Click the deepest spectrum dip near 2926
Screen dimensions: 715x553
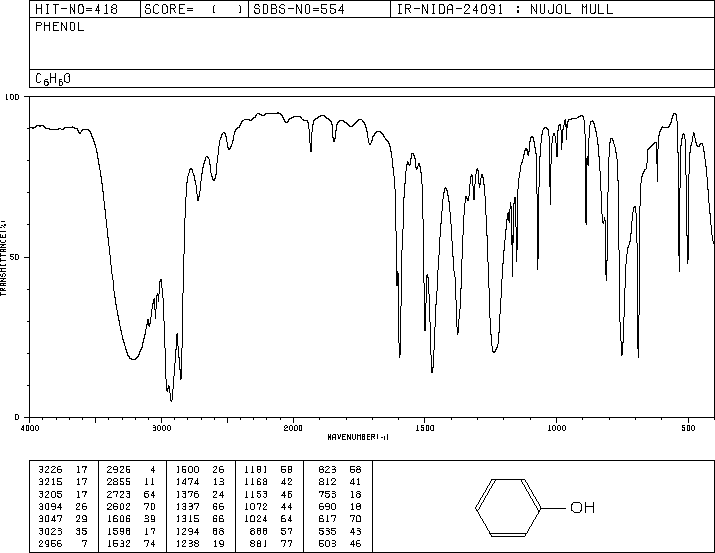click(x=171, y=399)
